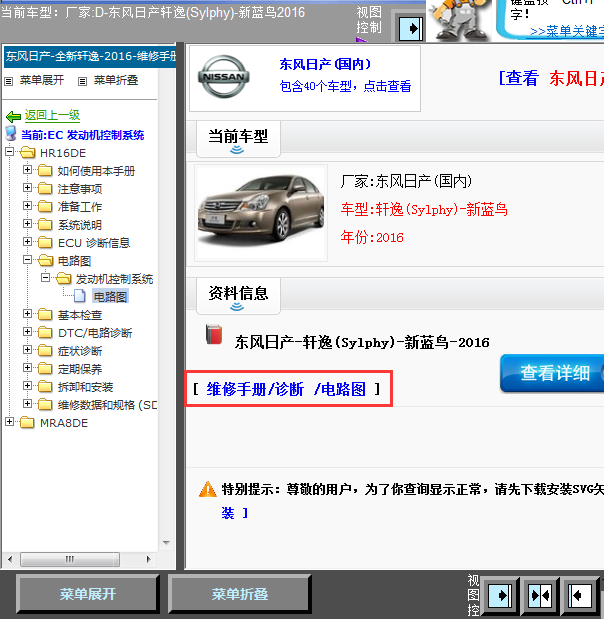Click the ECU 诊断信息 folder icon
Viewport: 604px width, 619px height.
click(x=45, y=242)
